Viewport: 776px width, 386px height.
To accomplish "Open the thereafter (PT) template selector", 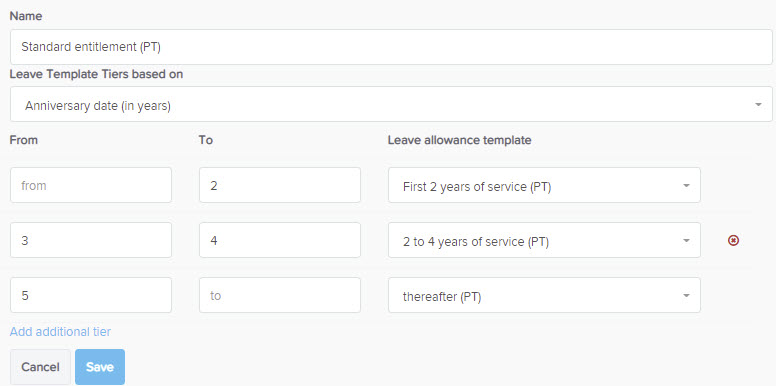I will (544, 295).
